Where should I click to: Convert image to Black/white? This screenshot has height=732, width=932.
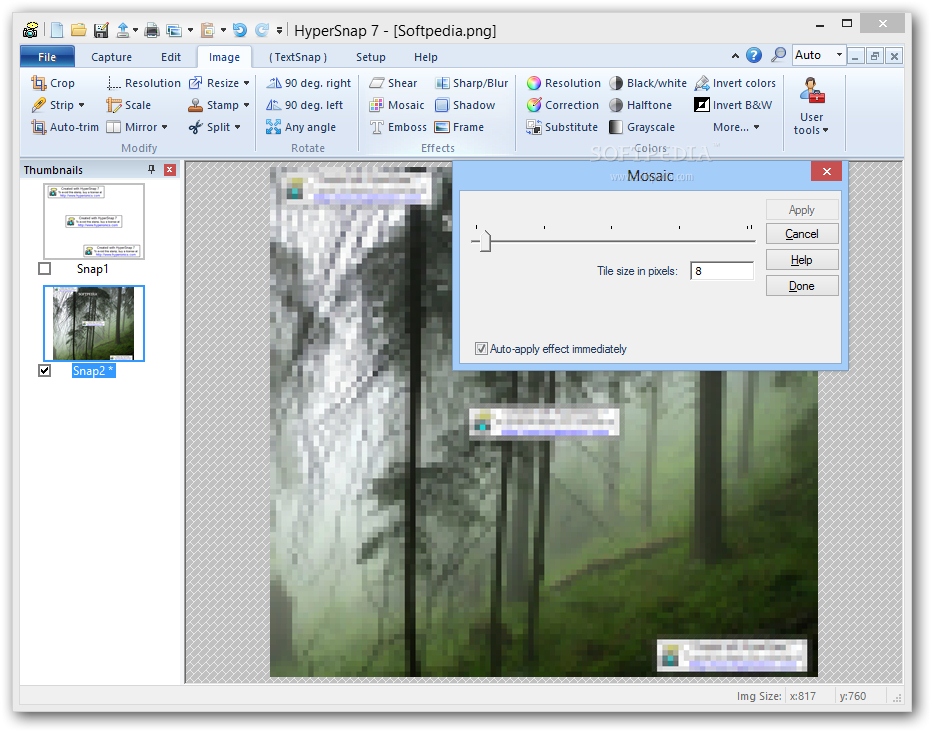tap(648, 83)
